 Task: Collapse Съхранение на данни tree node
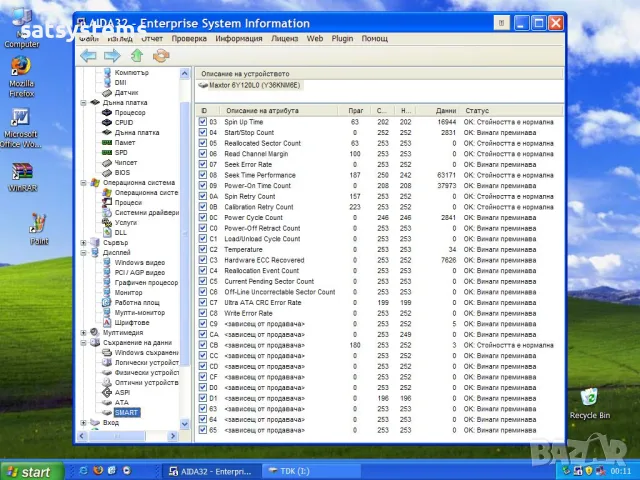(84, 342)
